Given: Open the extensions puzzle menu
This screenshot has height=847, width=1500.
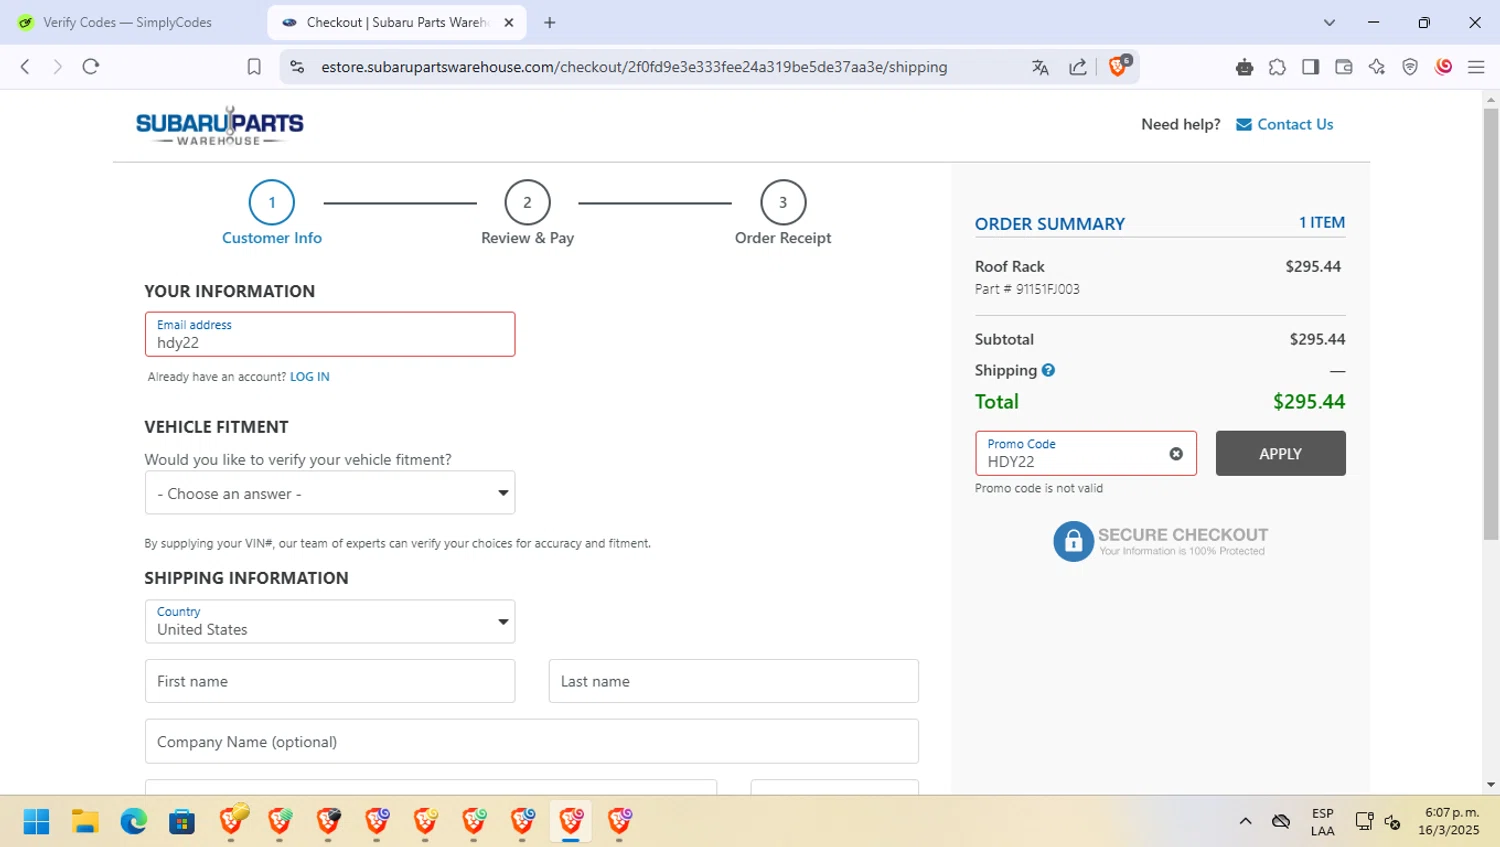Looking at the screenshot, I should click(x=1277, y=67).
